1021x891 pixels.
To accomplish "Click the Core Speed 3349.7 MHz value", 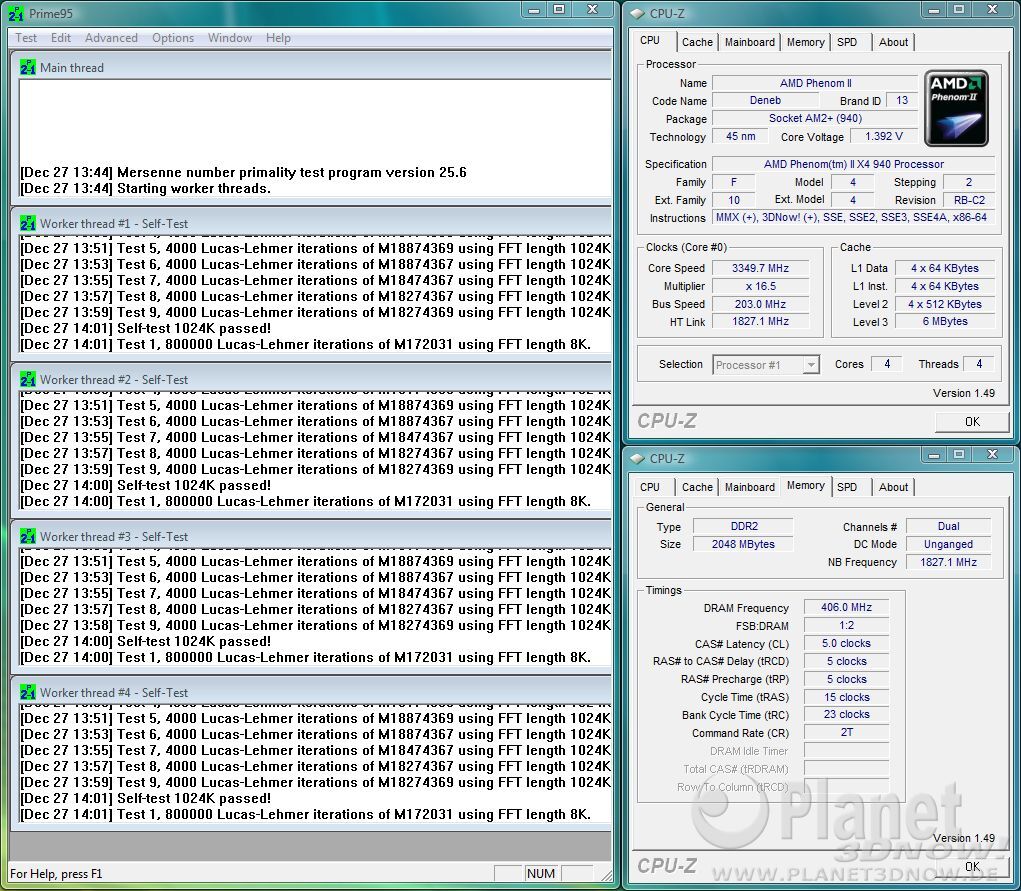I will tap(760, 268).
